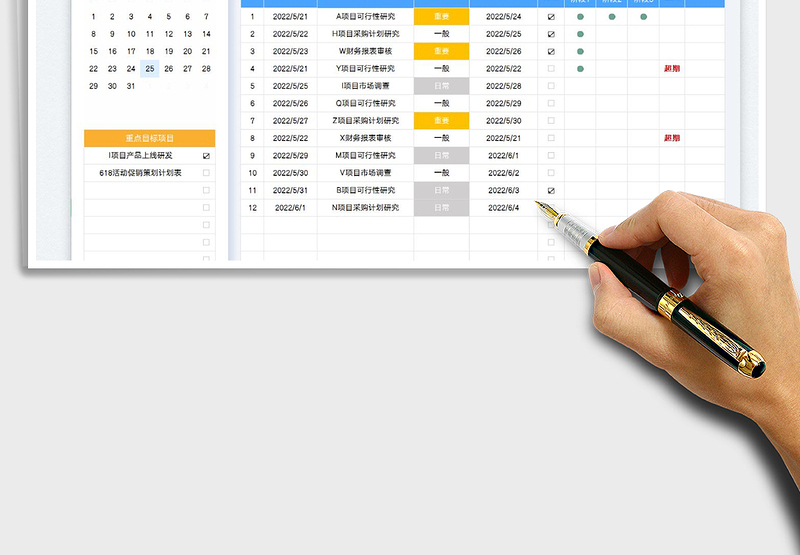The width and height of the screenshot is (800, 555).
Task: Open the 一般 priority cell for Q项目可行性研究
Action: tap(441, 103)
